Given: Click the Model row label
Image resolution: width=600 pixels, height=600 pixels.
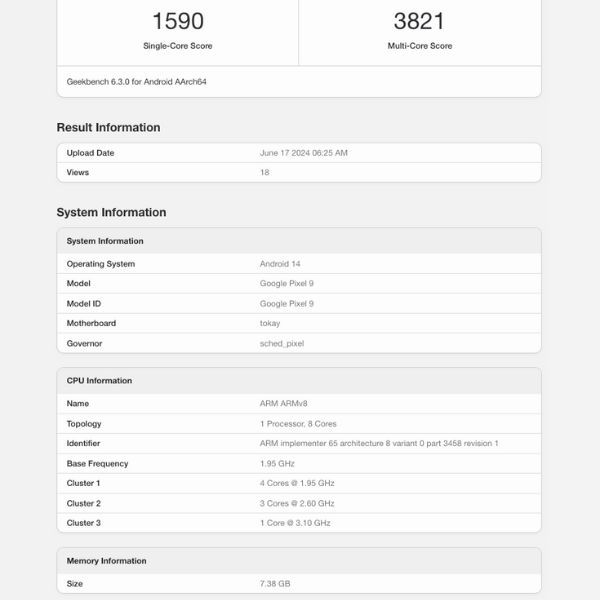Looking at the screenshot, I should click(78, 284).
